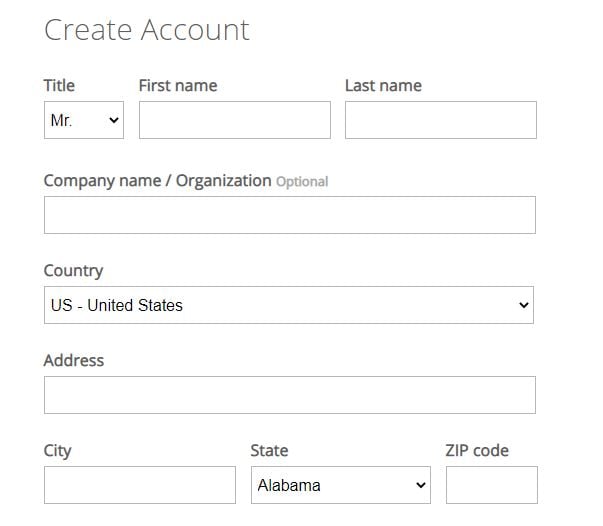Click the "ZIP code" field label

[477, 450]
